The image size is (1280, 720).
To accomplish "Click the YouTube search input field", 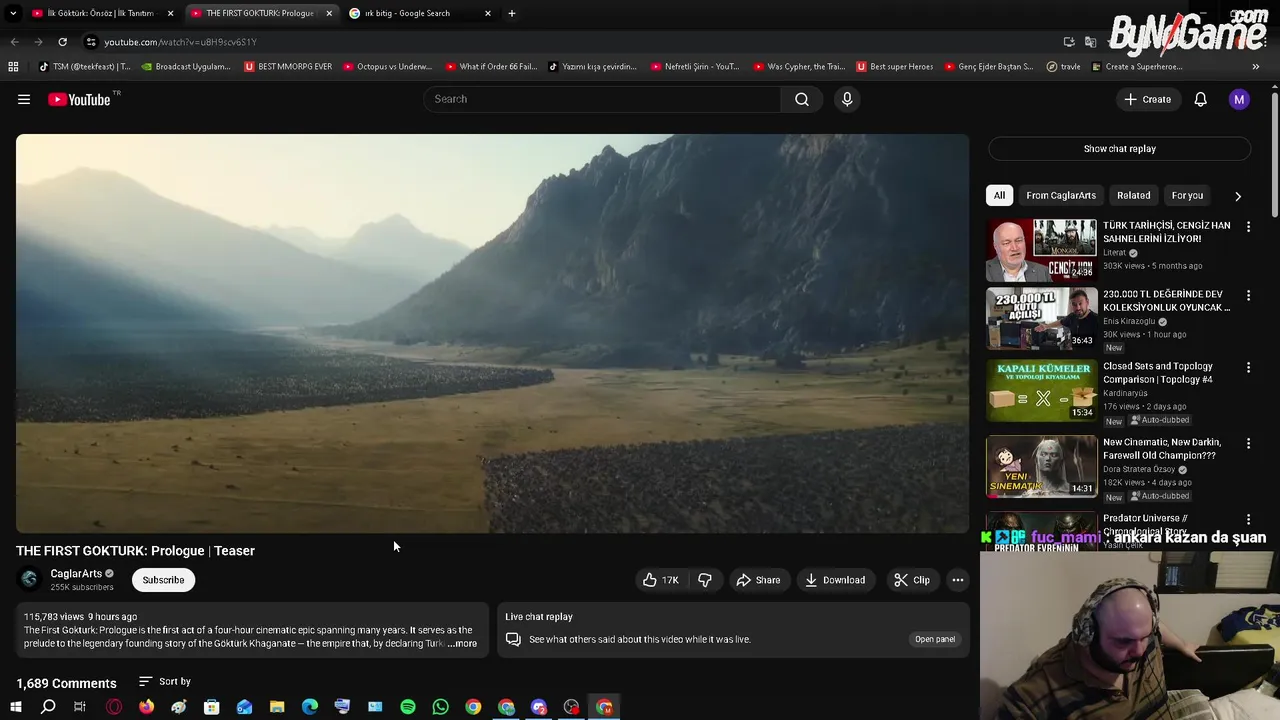I will tap(602, 99).
